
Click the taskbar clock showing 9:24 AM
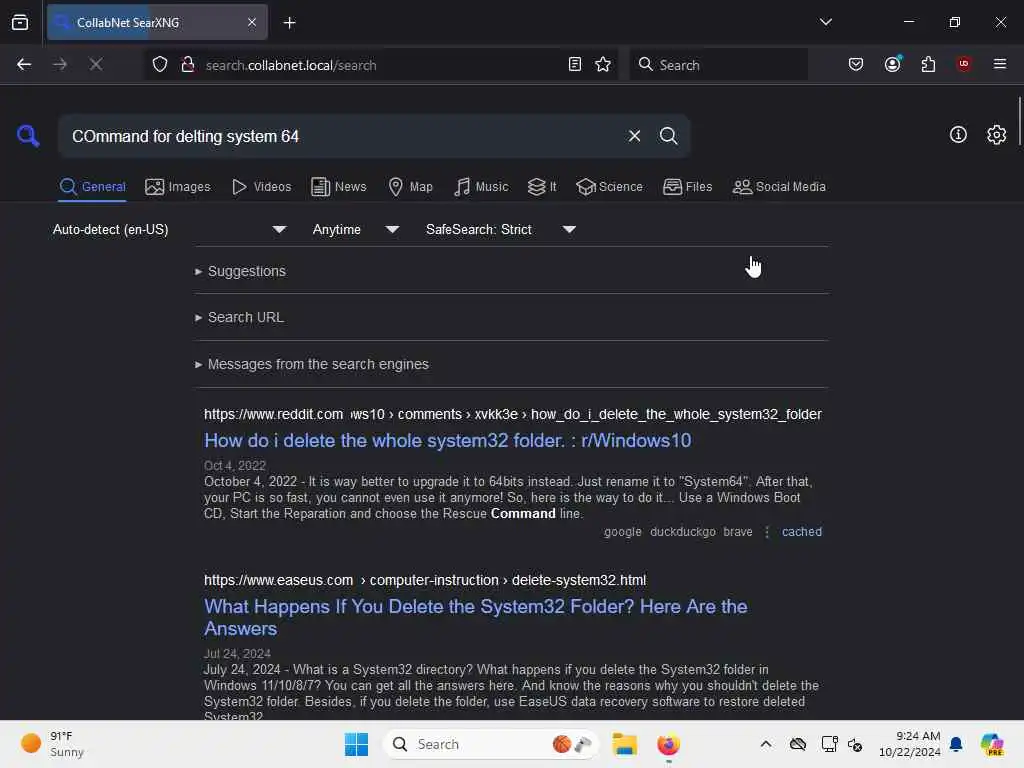pos(909,744)
